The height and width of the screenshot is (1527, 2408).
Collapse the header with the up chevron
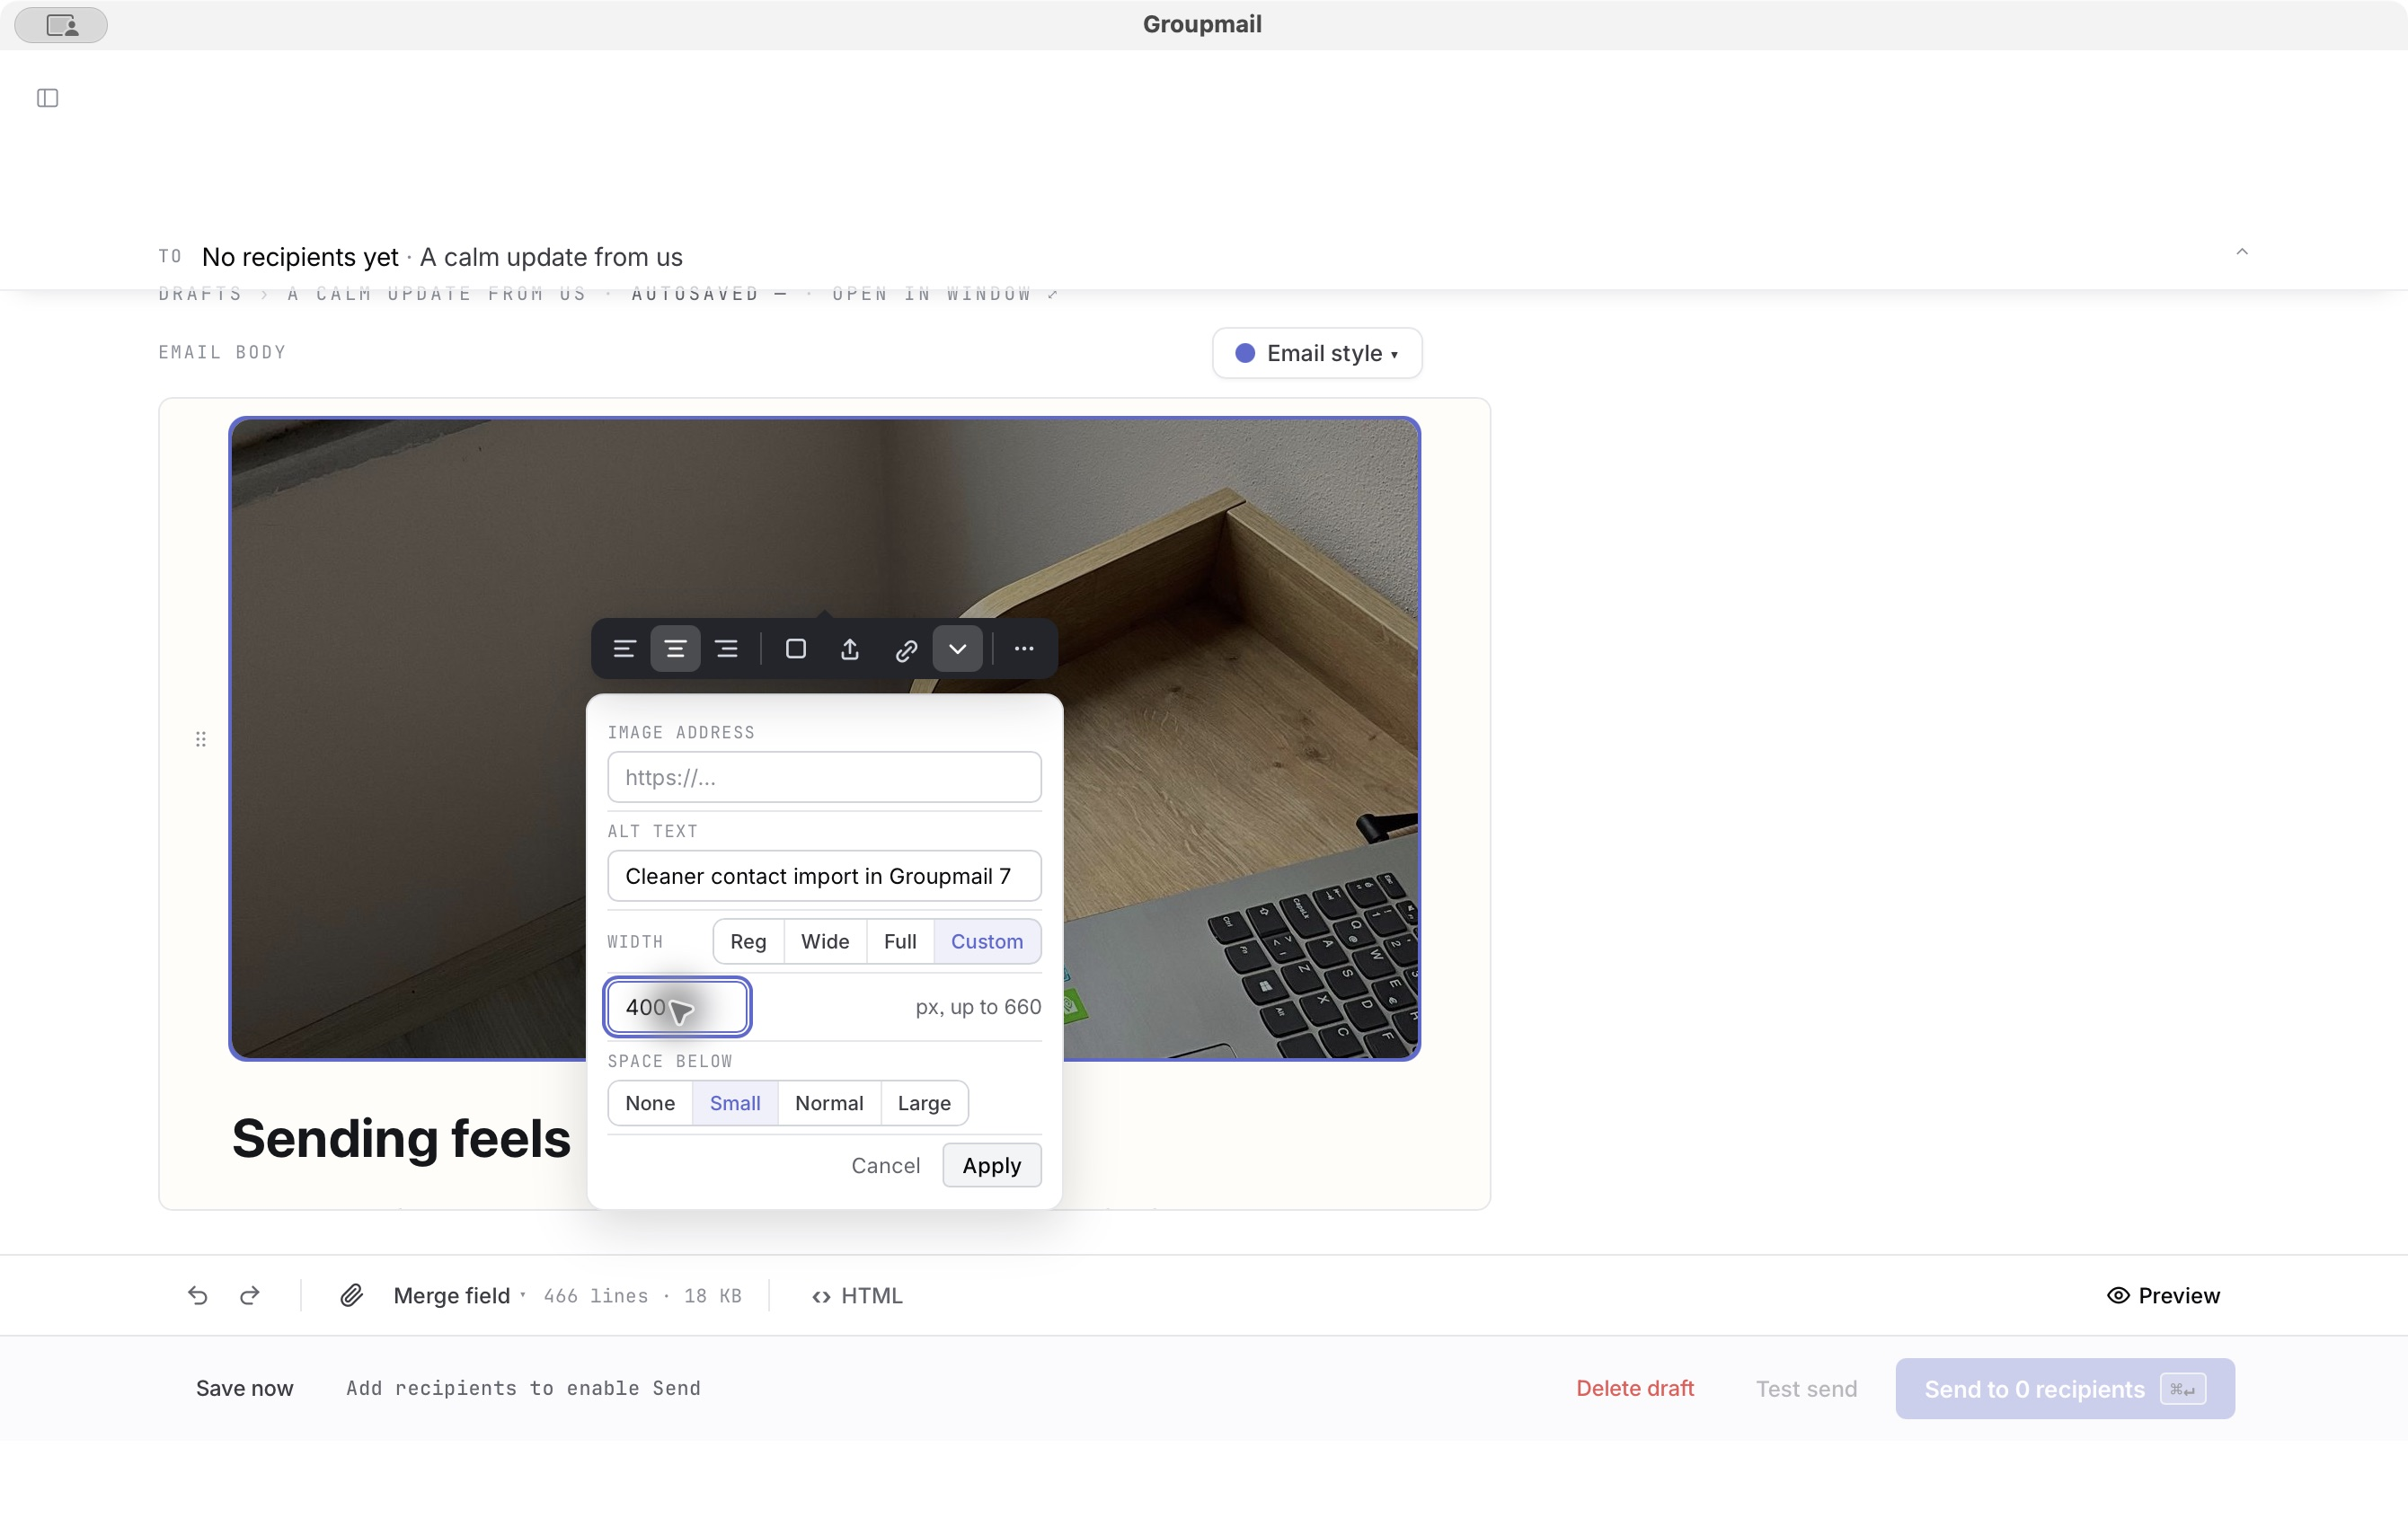(x=2242, y=252)
